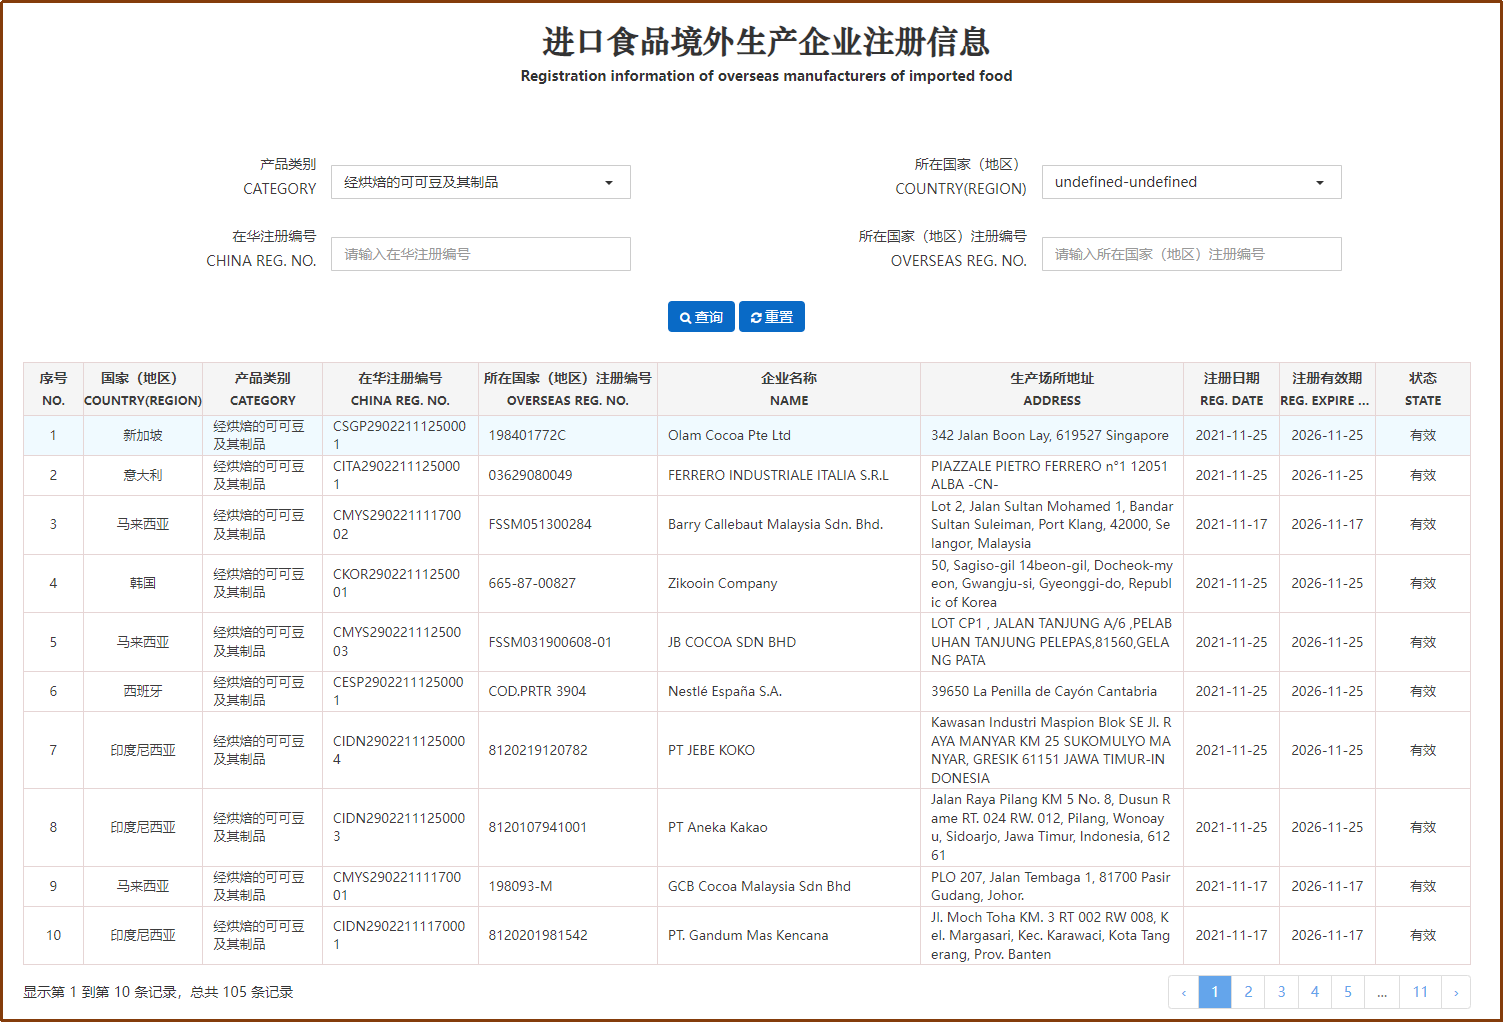This screenshot has height=1022, width=1503.
Task: Click the address 39650 La Penilla de Cayón
Action: pyautogui.click(x=1044, y=691)
